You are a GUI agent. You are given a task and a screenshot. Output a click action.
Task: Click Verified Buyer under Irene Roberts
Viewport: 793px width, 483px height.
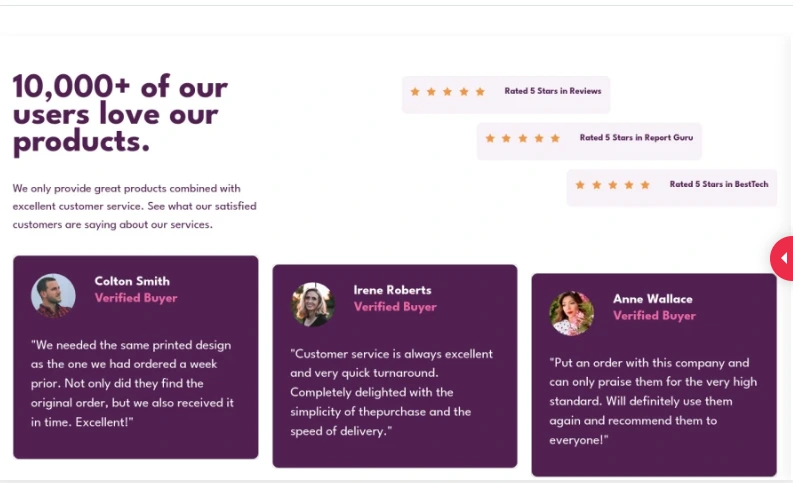(x=395, y=307)
